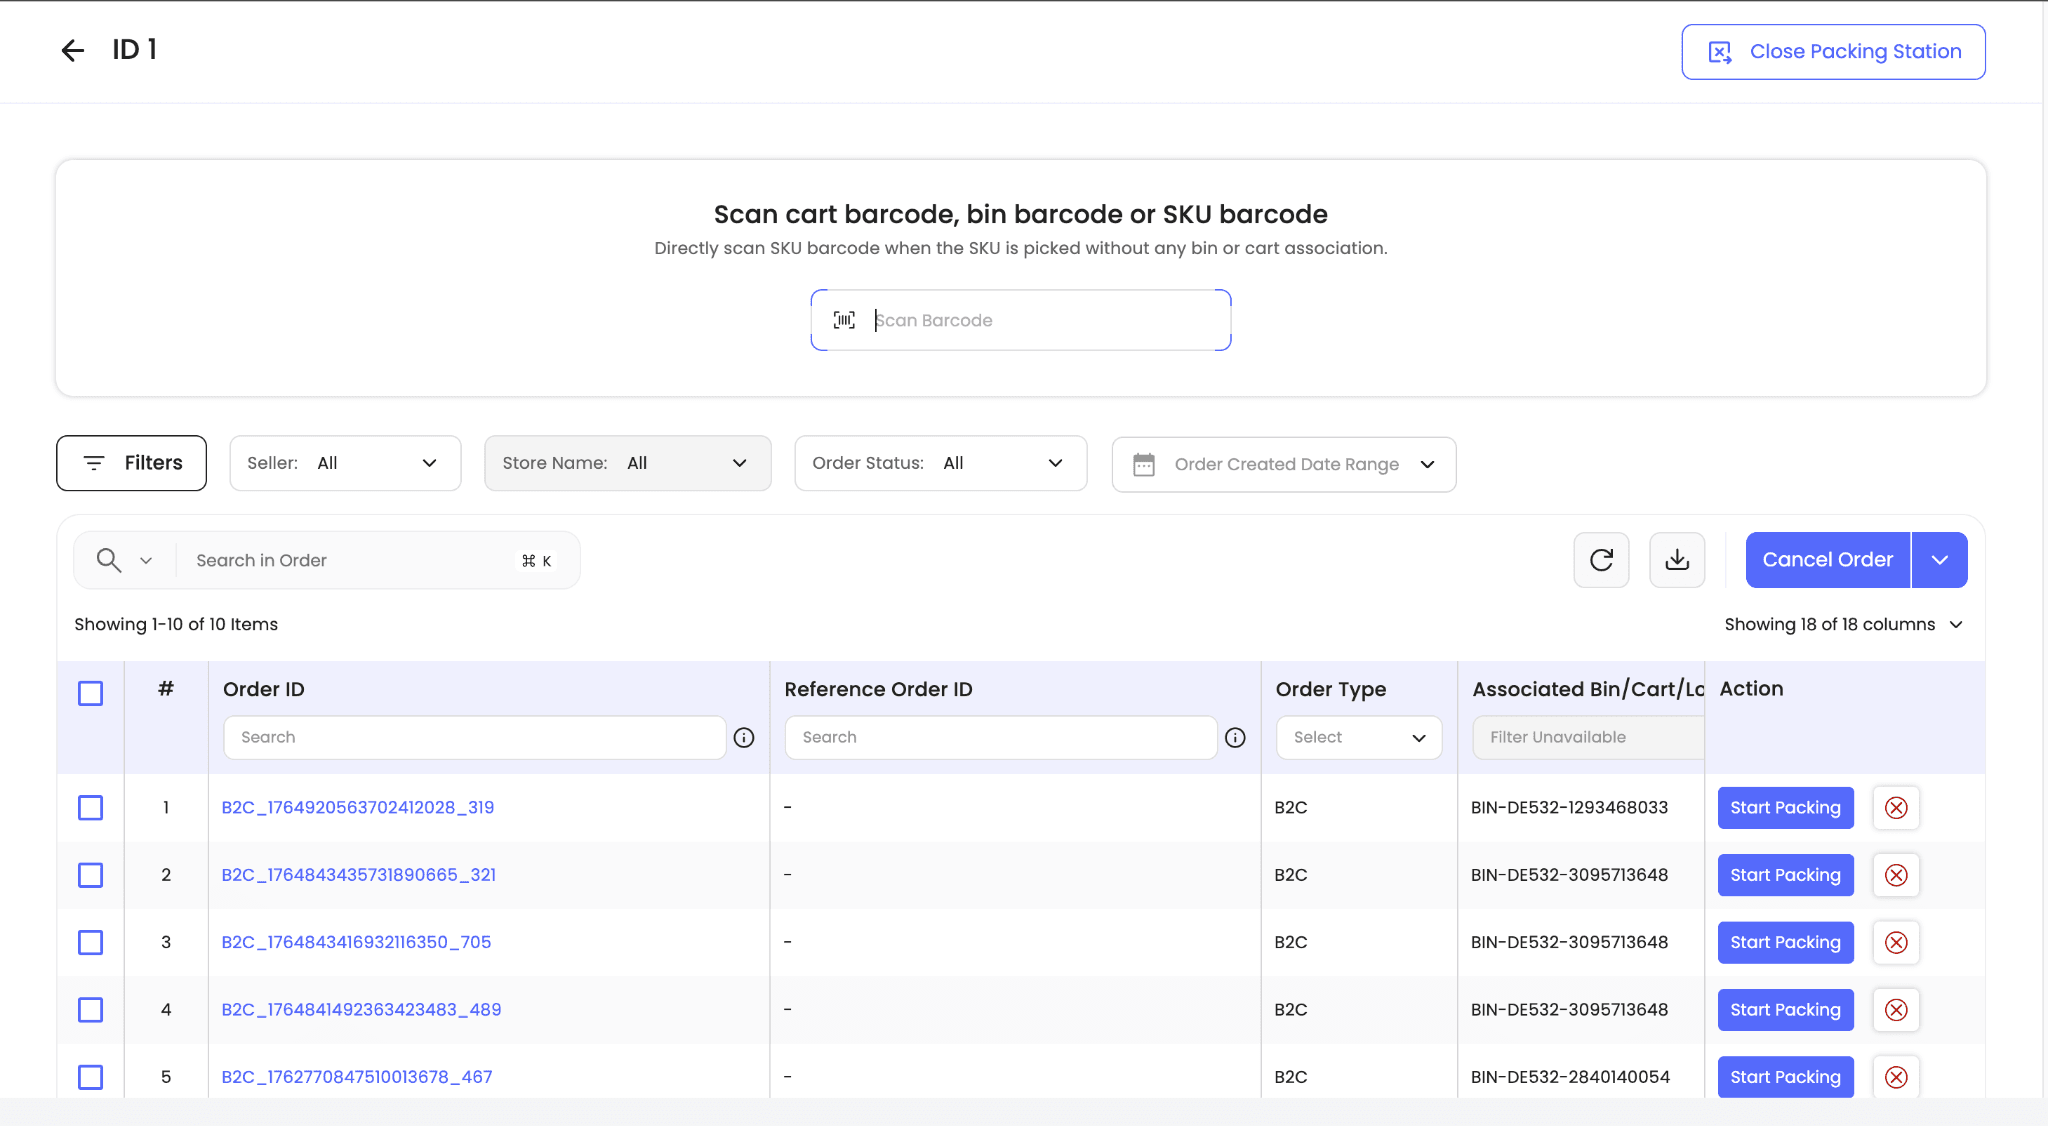Open the Order Status dropdown
The height and width of the screenshot is (1126, 2048).
tap(940, 463)
